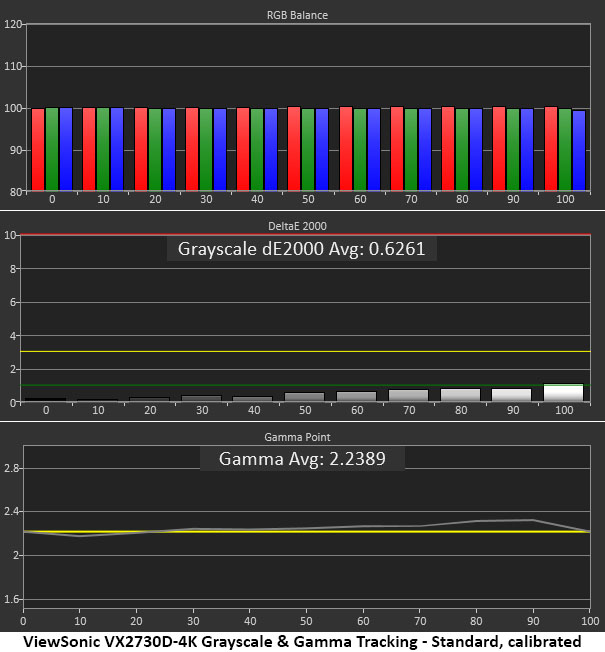Click the blue bar at 40 in RGB Balance
The width and height of the screenshot is (605, 652).
(271, 149)
